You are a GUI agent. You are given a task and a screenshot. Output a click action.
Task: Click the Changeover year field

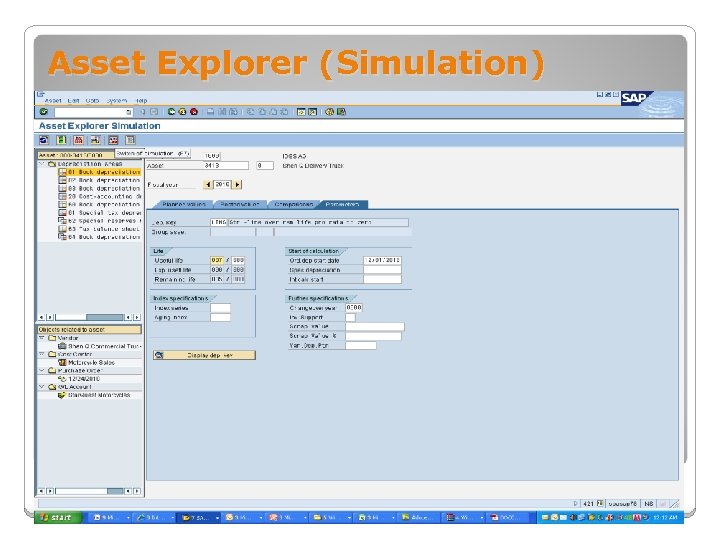pyautogui.click(x=354, y=308)
